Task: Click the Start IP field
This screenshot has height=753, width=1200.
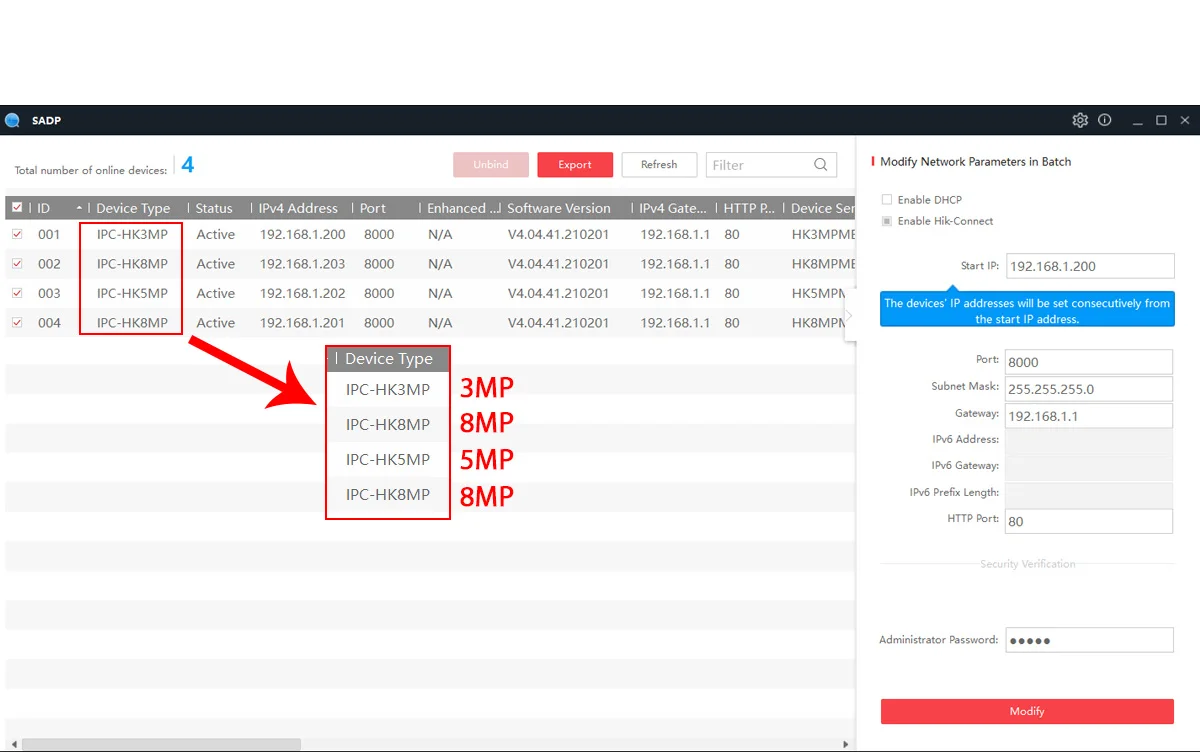Action: 1090,266
